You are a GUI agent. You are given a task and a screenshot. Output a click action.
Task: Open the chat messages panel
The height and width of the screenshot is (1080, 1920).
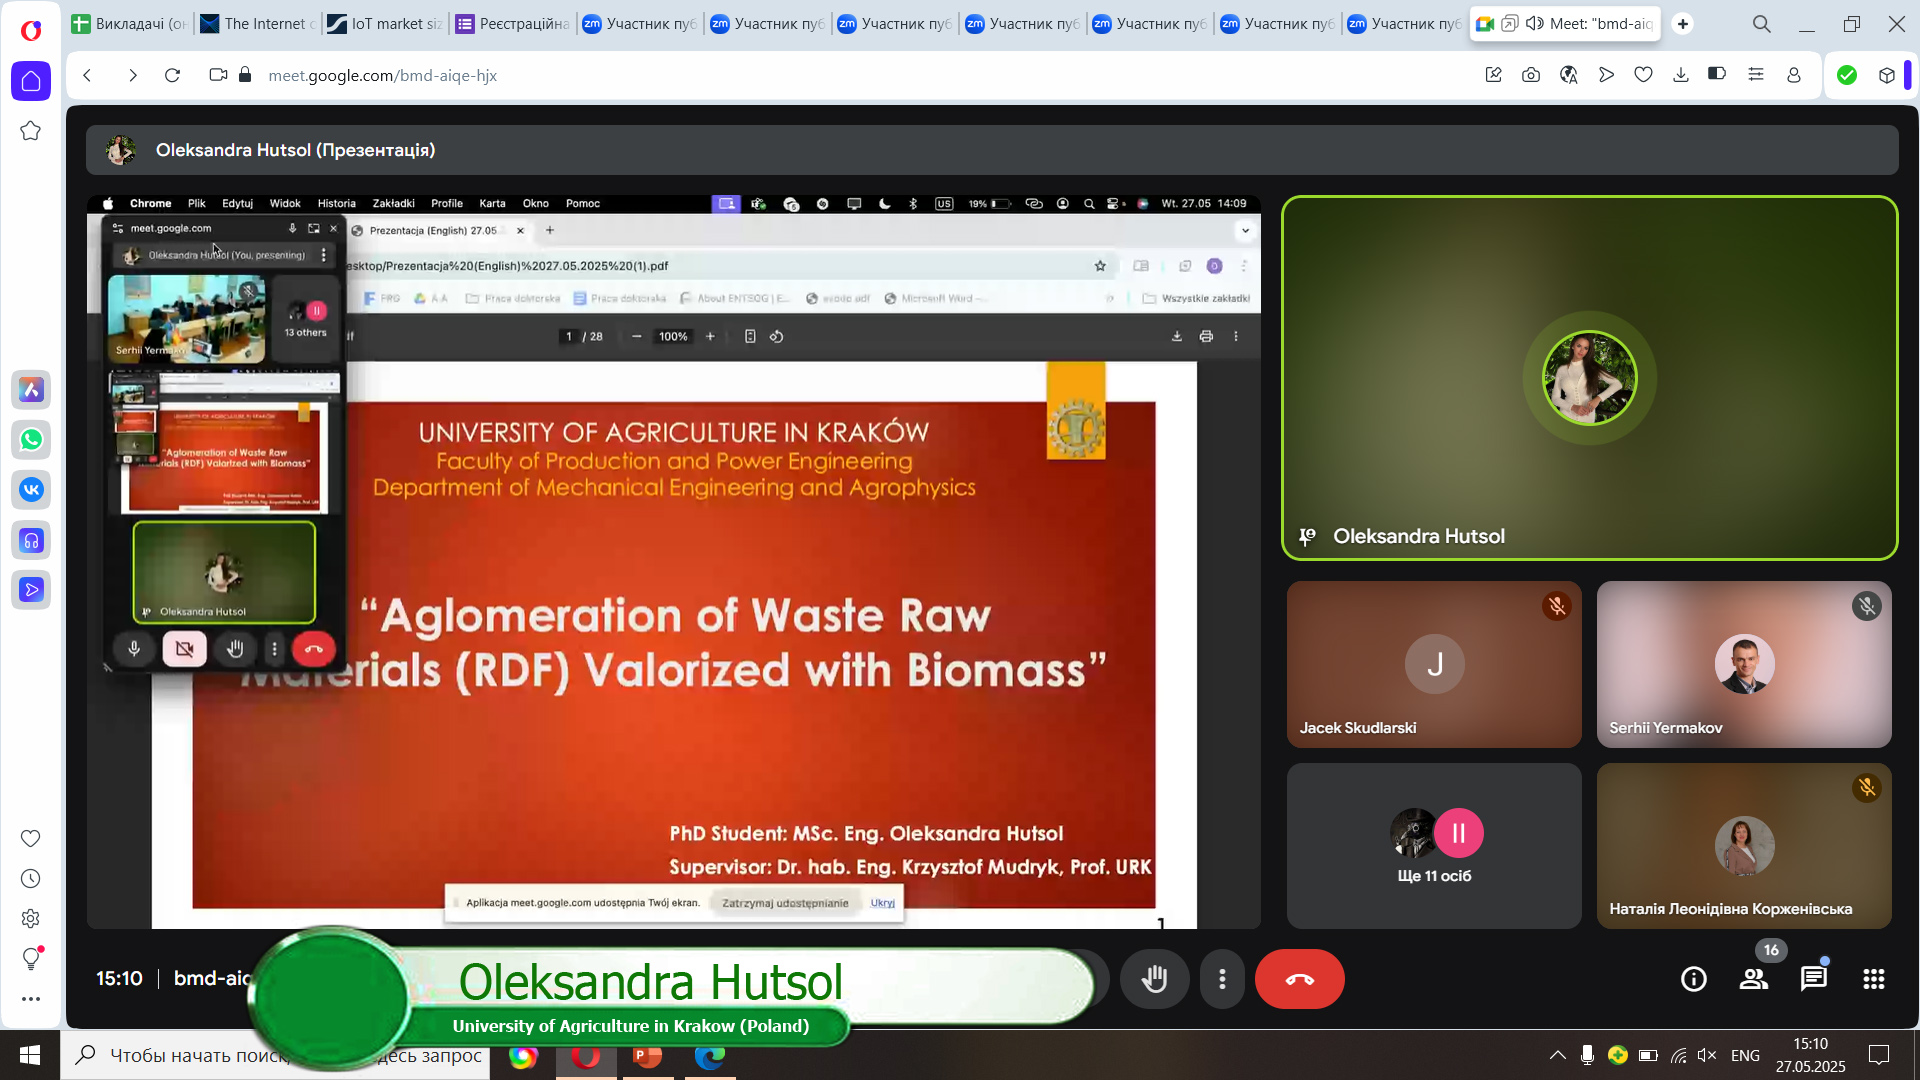click(1813, 979)
